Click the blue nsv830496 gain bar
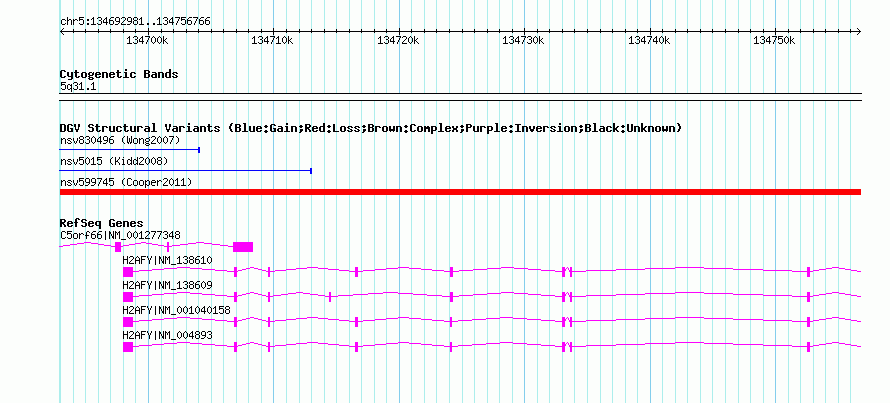 coord(129,150)
